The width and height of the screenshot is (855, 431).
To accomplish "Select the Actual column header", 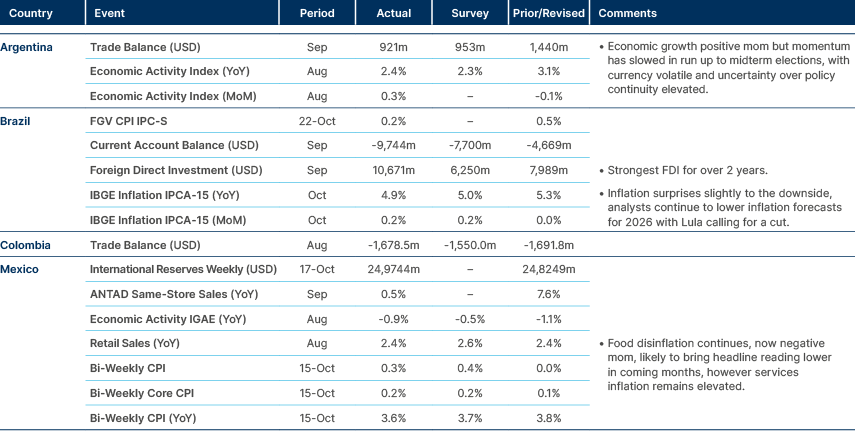I will 394,14.
